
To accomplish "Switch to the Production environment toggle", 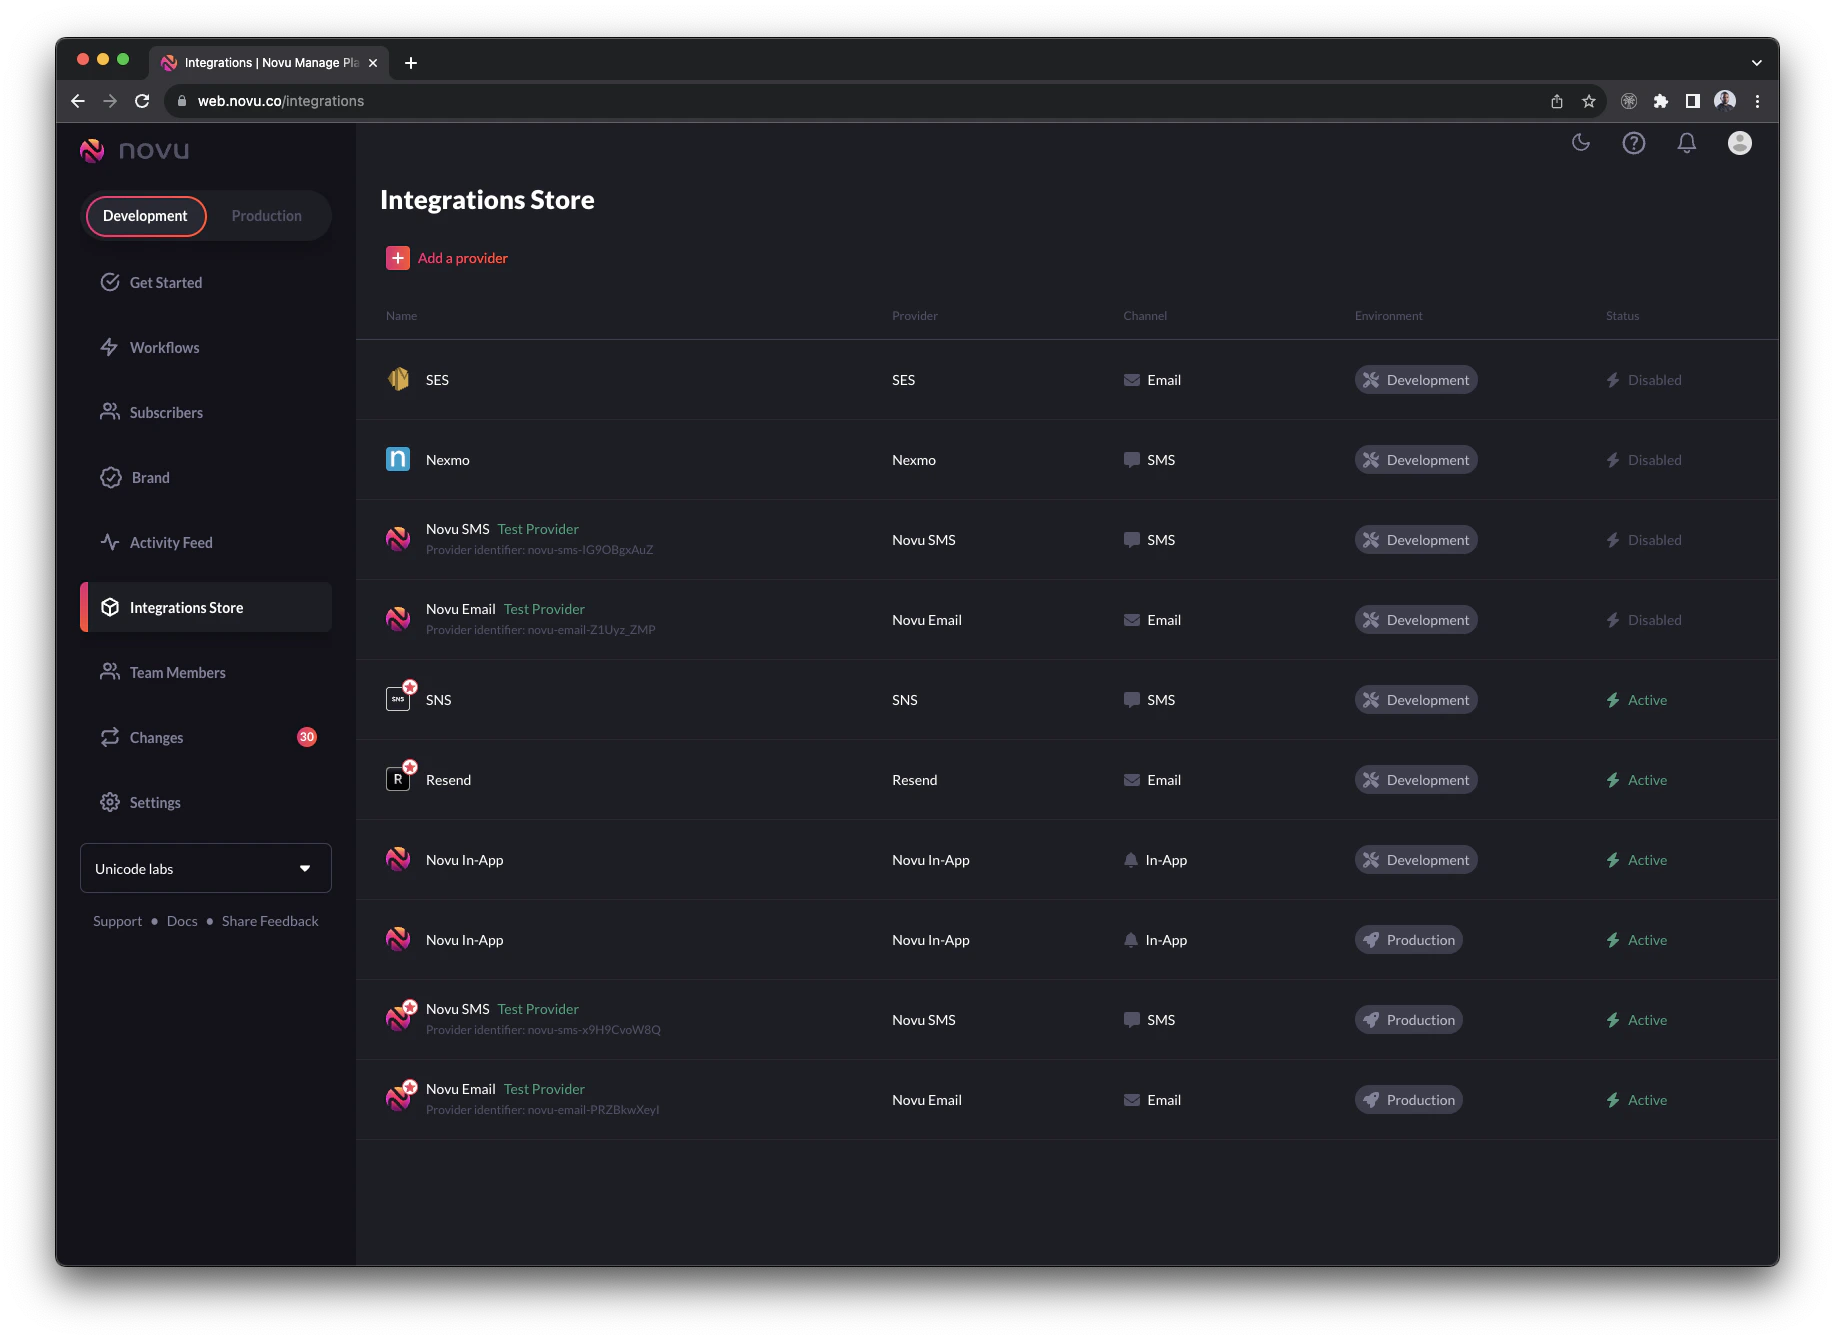I will [267, 216].
